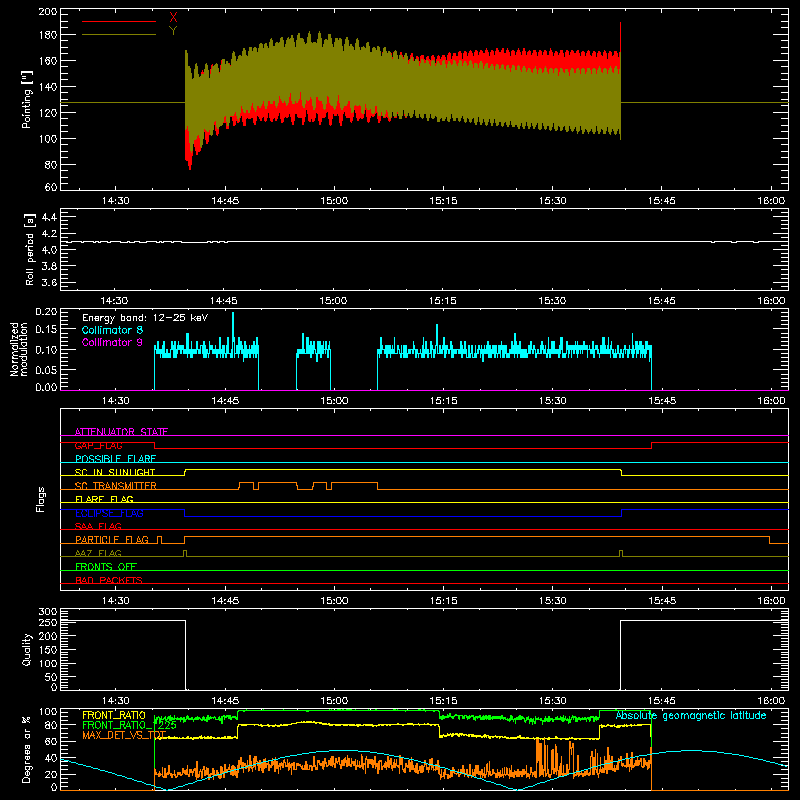Image resolution: width=800 pixels, height=800 pixels.
Task: Click 14:45 time label under Pointing plot
Action: [225, 201]
